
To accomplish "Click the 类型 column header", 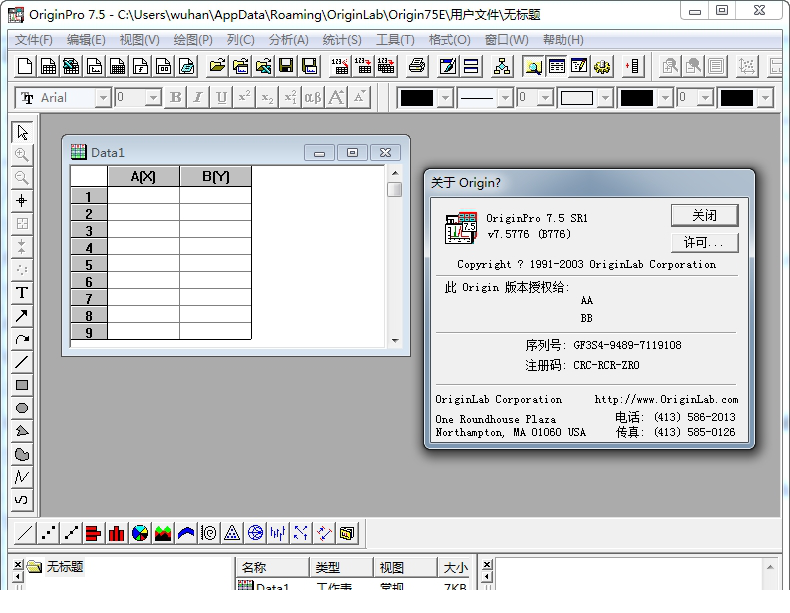I will 342,568.
